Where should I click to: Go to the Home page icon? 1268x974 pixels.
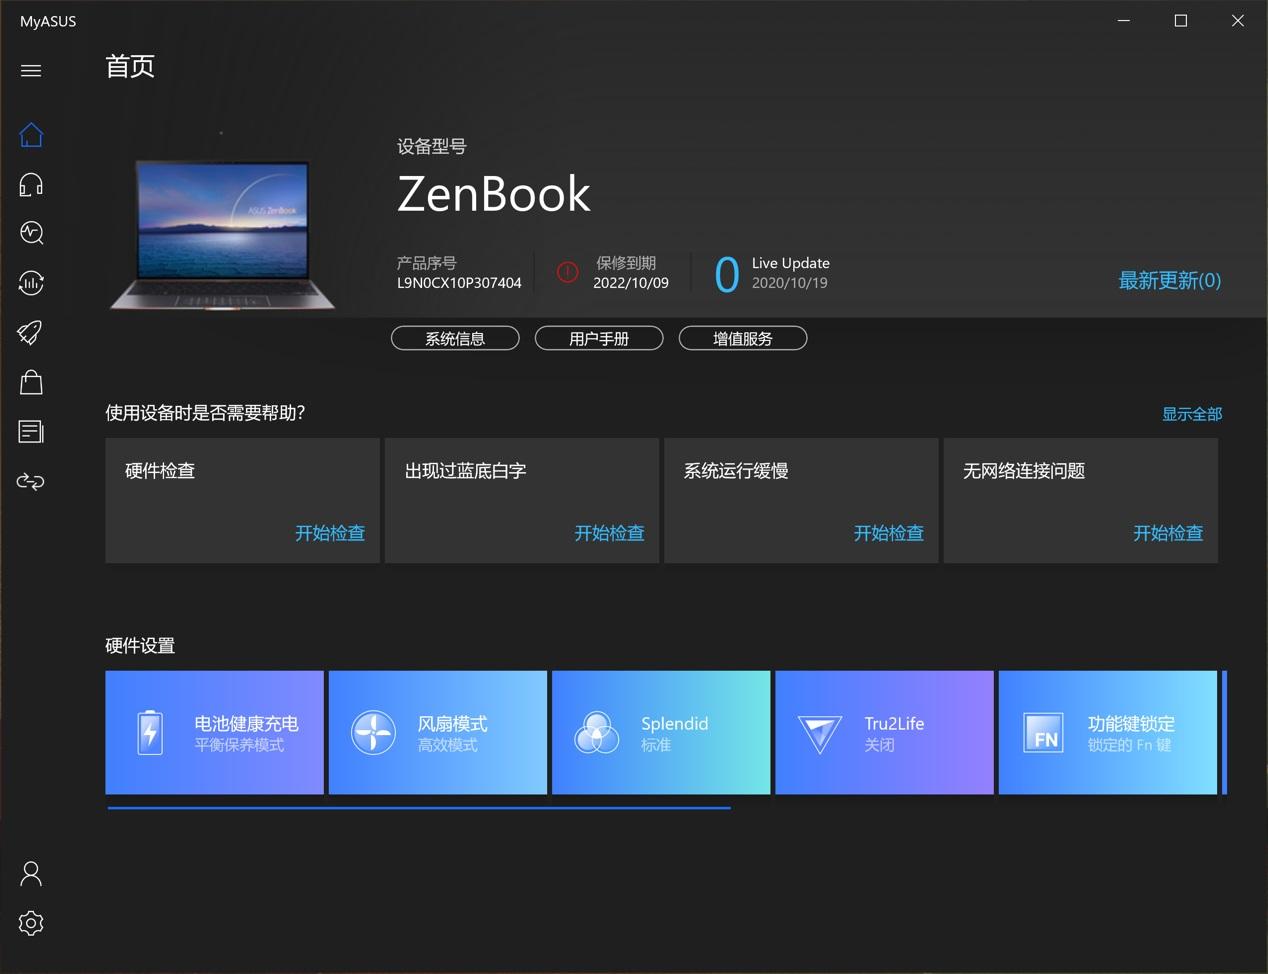click(31, 135)
